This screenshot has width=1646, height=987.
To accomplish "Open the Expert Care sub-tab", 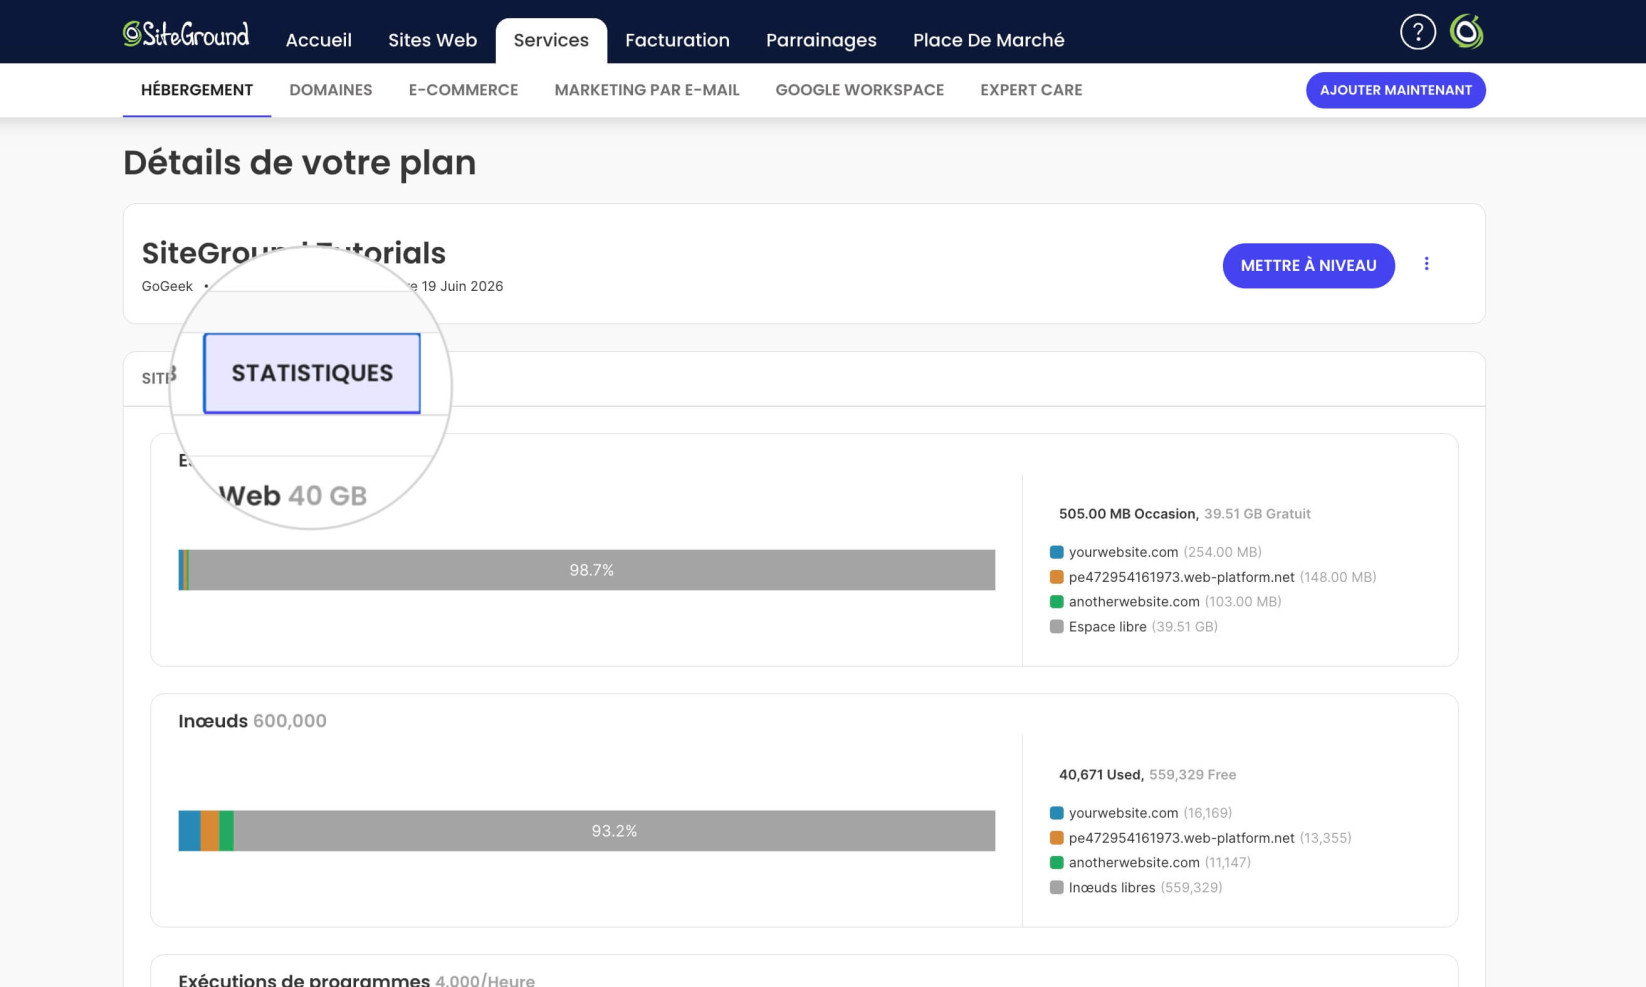I will (1031, 90).
